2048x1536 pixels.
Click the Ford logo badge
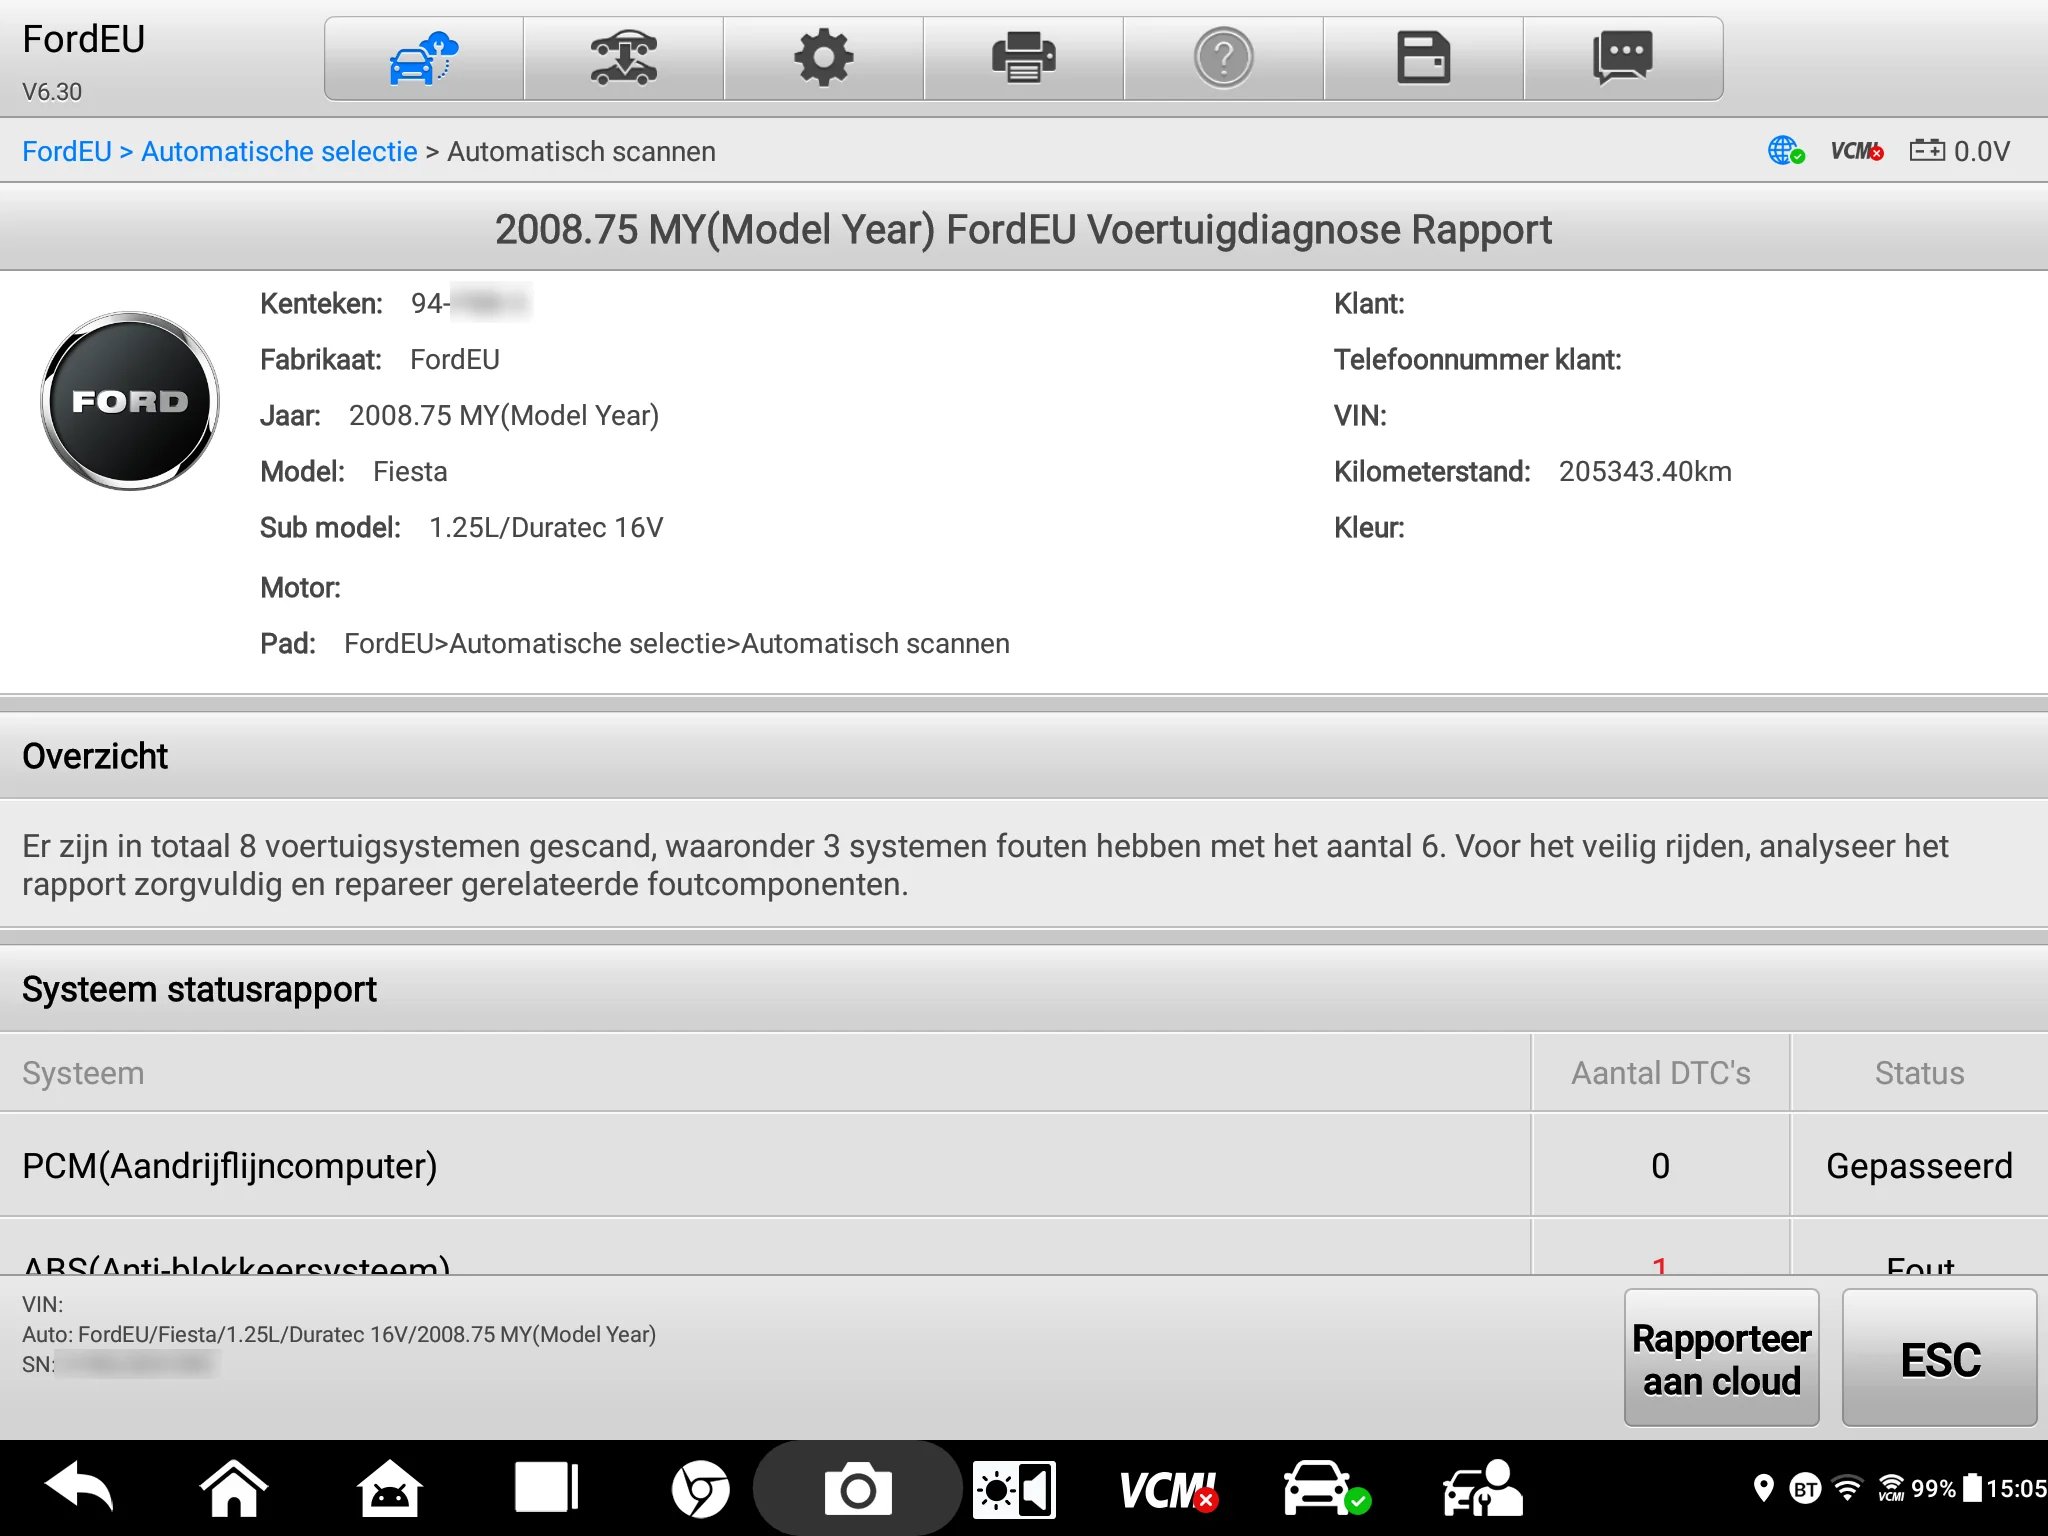coord(130,401)
